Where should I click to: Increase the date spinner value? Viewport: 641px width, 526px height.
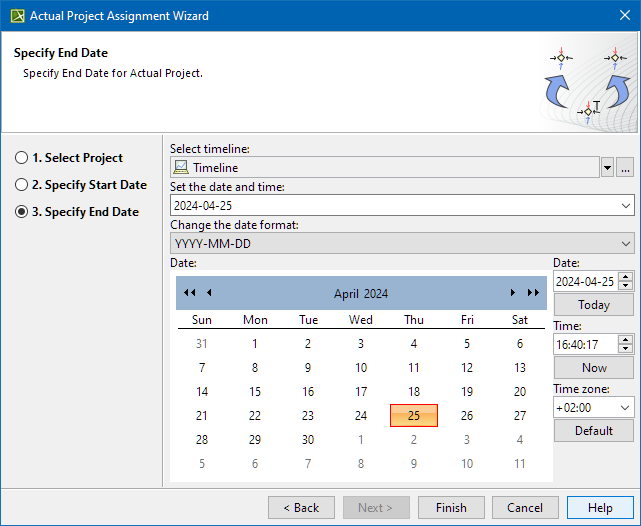(x=626, y=277)
